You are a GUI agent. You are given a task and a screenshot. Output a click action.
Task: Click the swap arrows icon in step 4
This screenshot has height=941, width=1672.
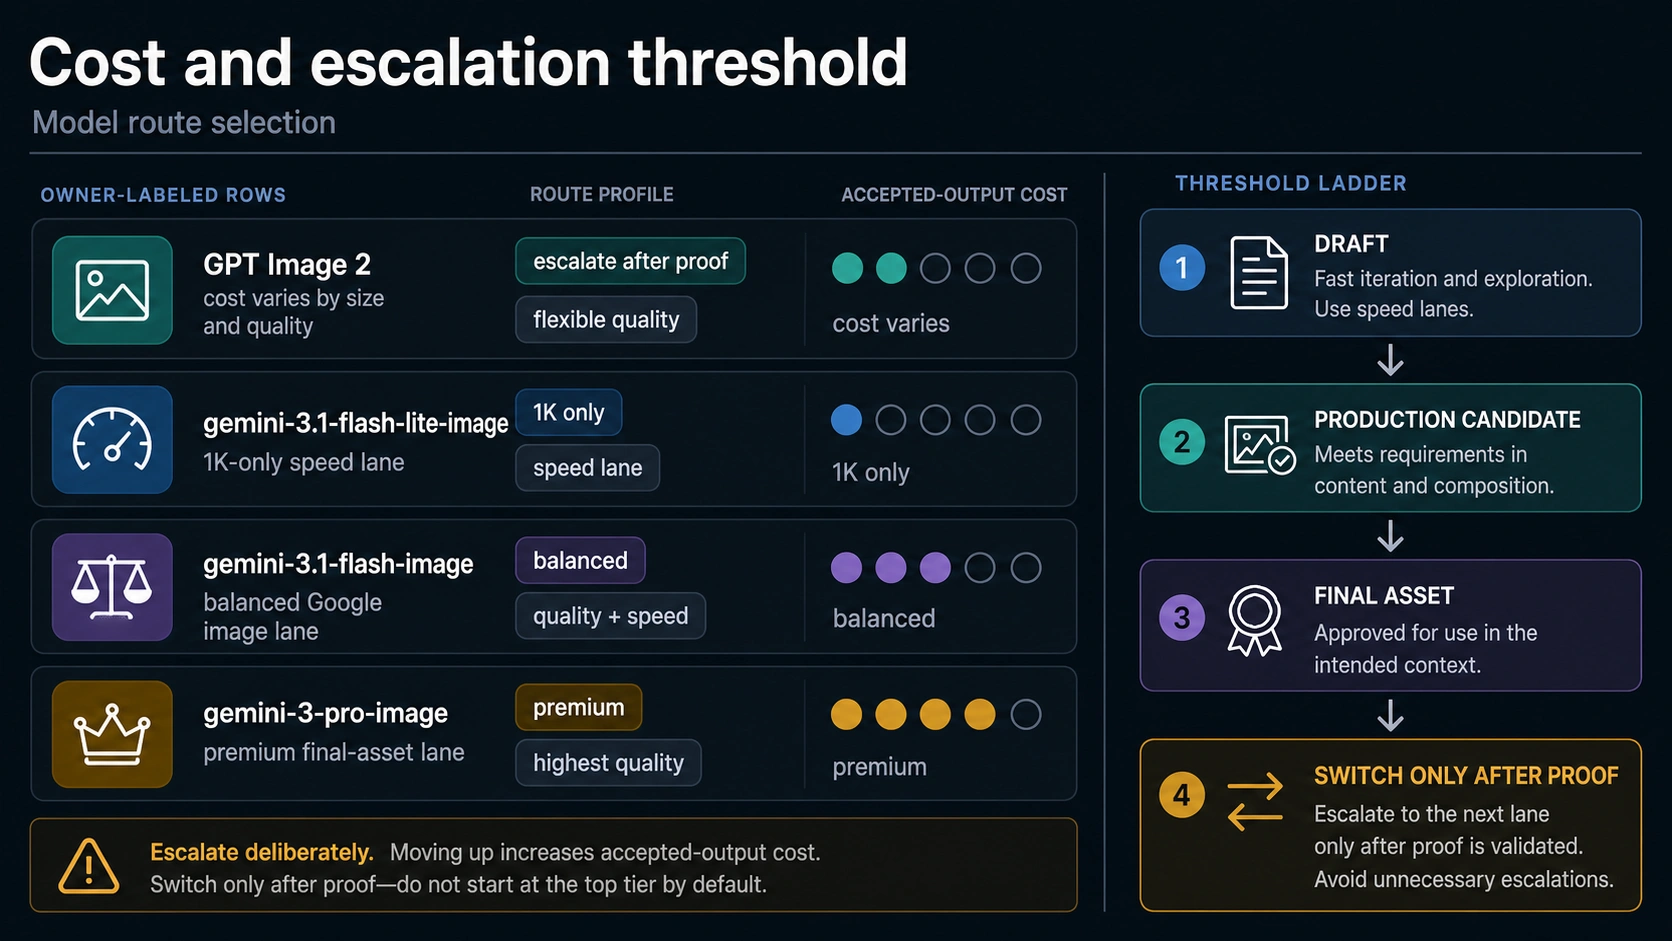pos(1255,801)
